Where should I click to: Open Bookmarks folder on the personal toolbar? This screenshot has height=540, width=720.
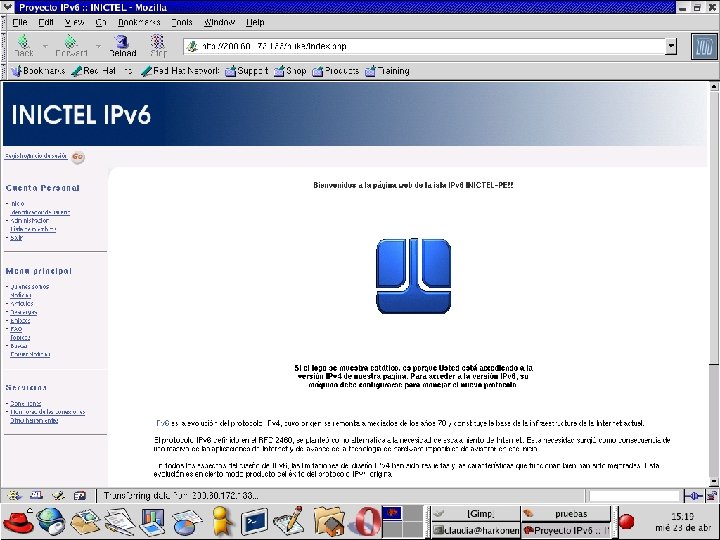(38, 71)
